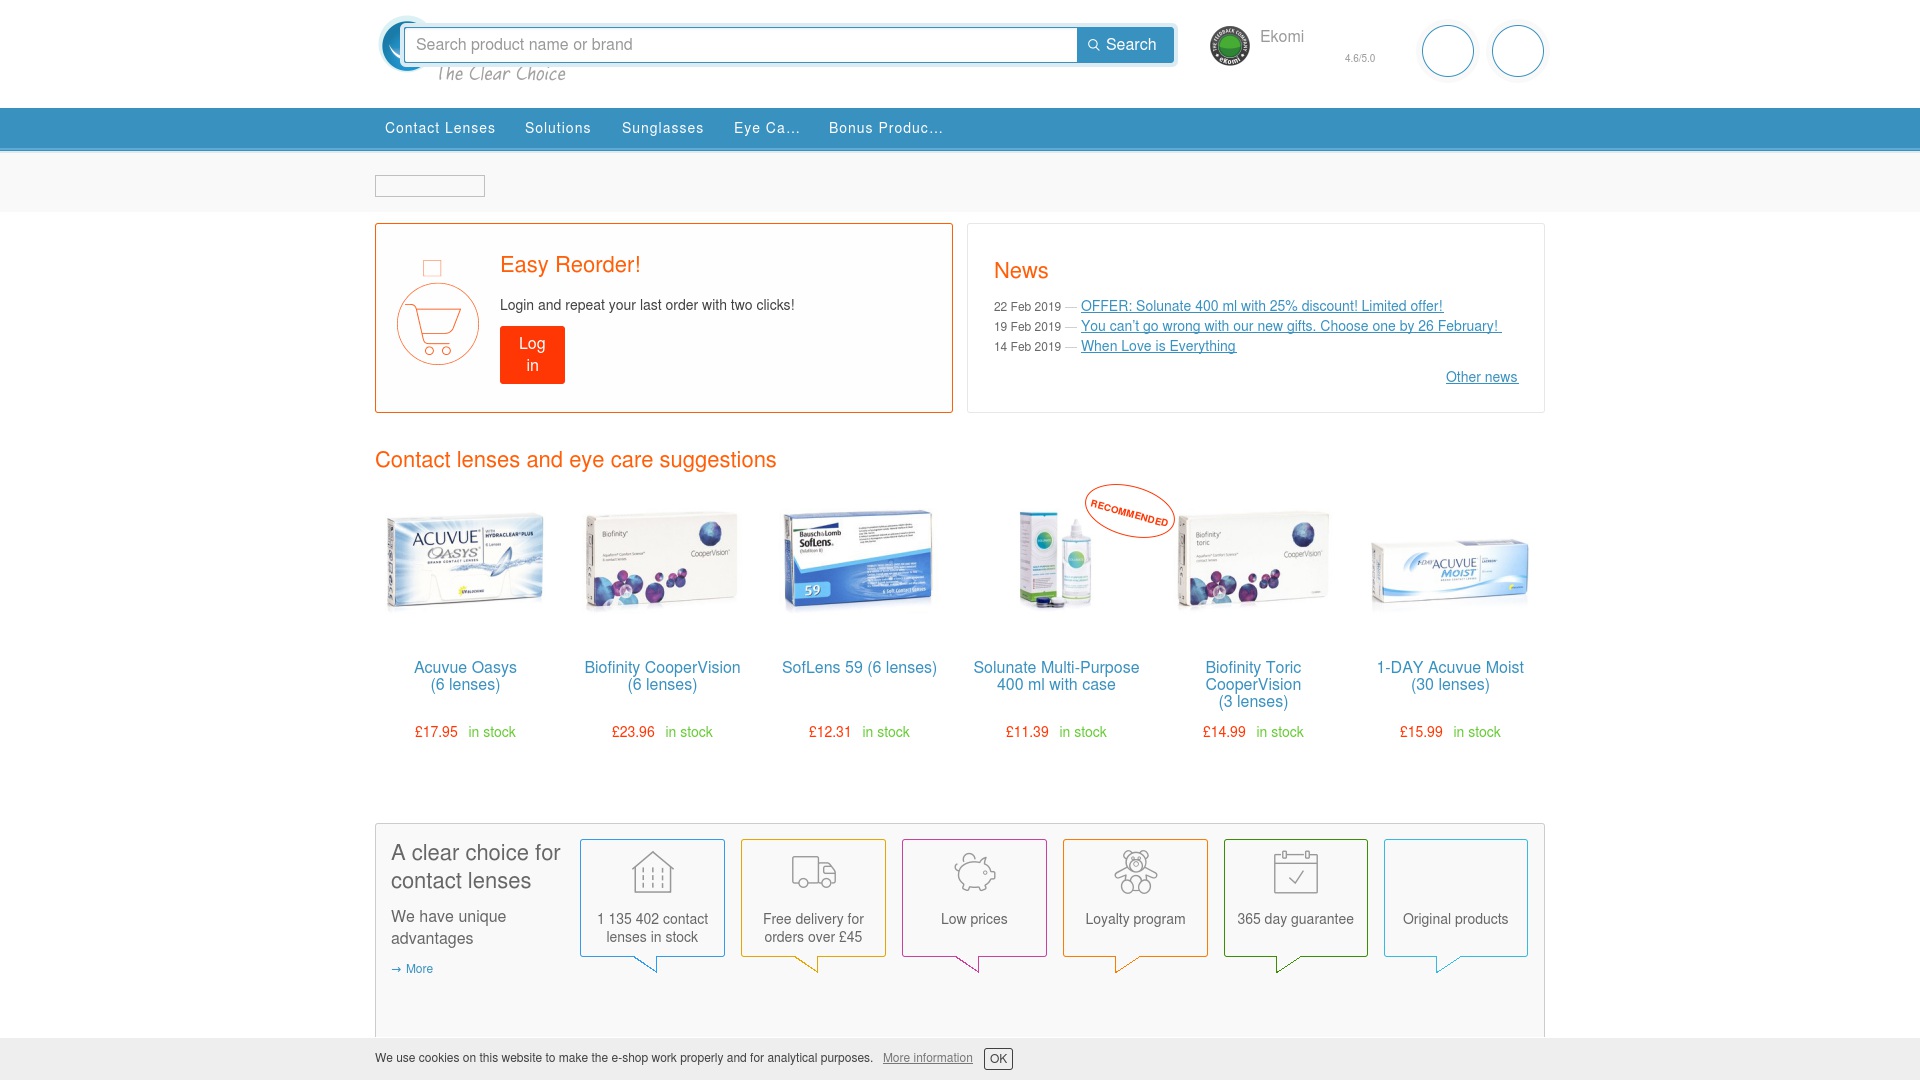Viewport: 1920px width, 1080px height.
Task: Open the When Love is Everything news
Action: coord(1158,346)
